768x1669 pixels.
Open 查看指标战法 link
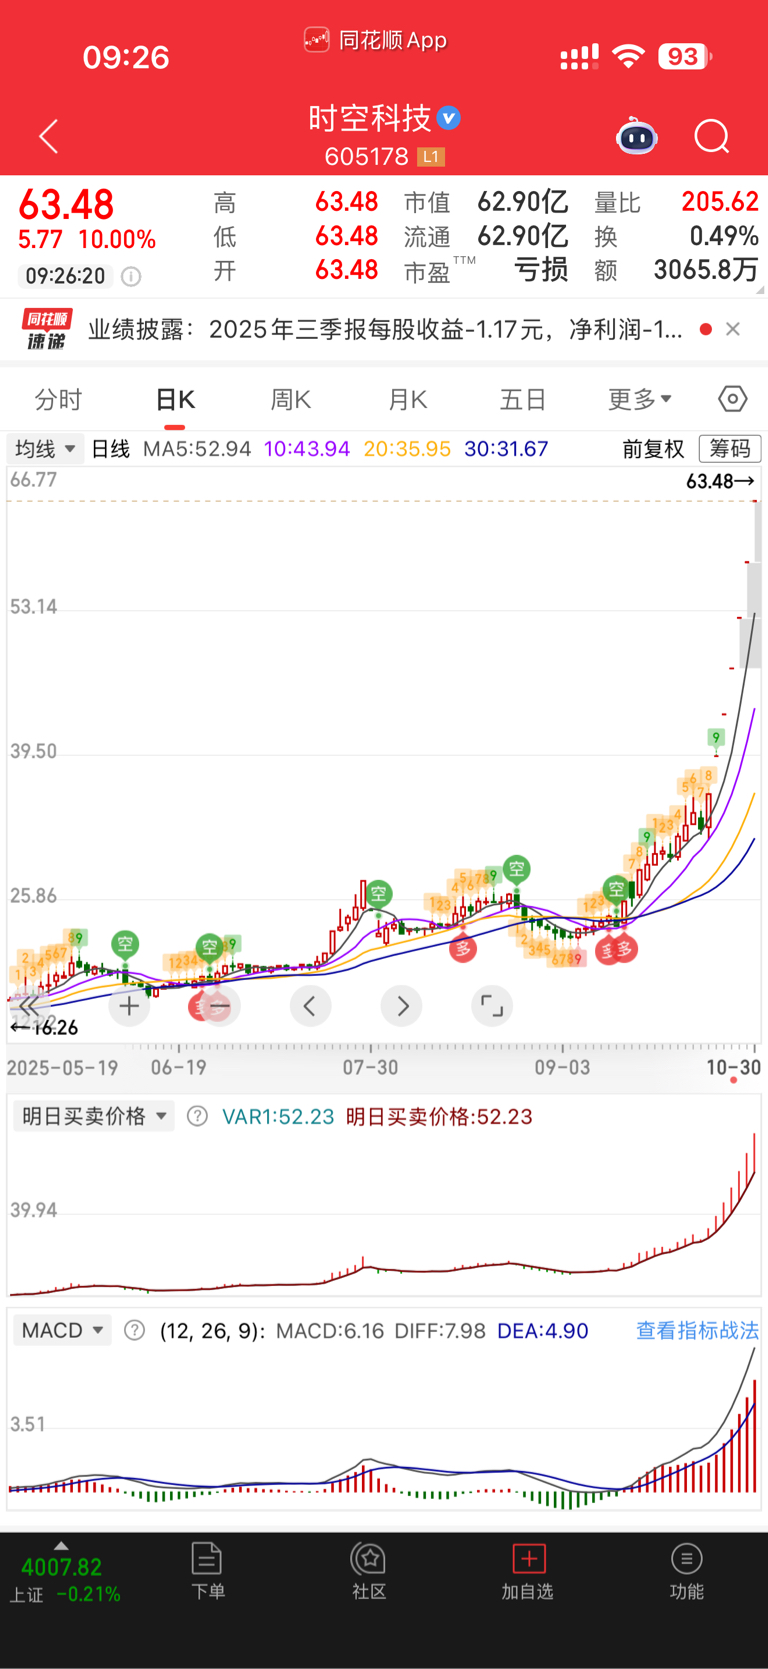coord(697,1331)
